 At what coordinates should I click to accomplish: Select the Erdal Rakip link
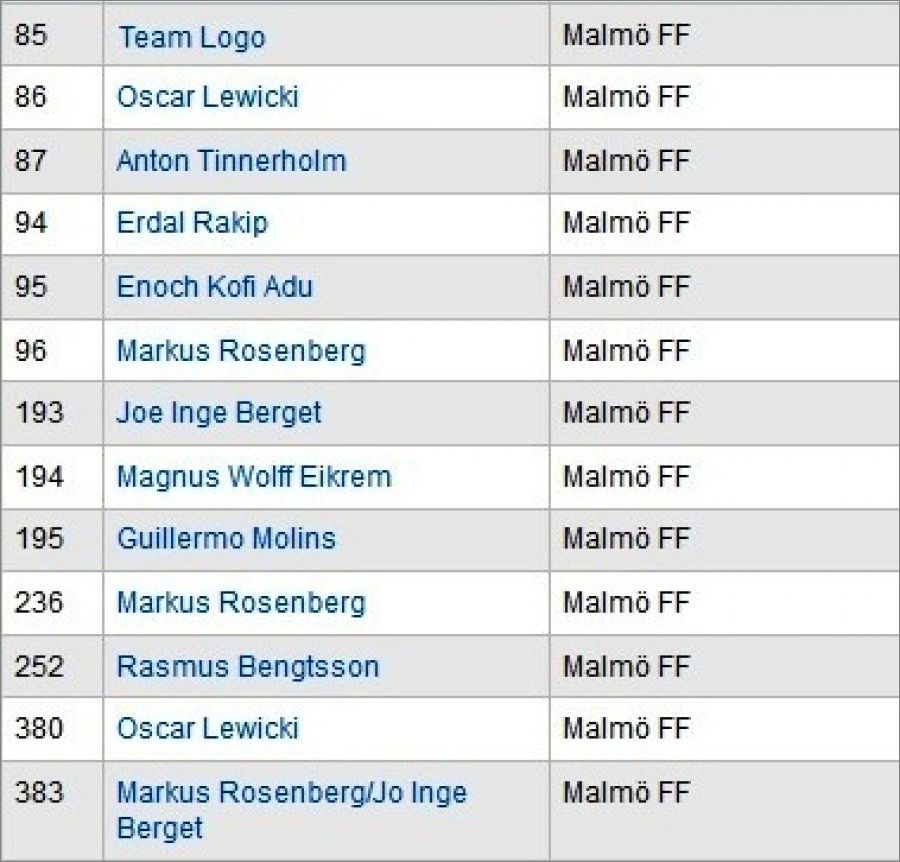192,223
